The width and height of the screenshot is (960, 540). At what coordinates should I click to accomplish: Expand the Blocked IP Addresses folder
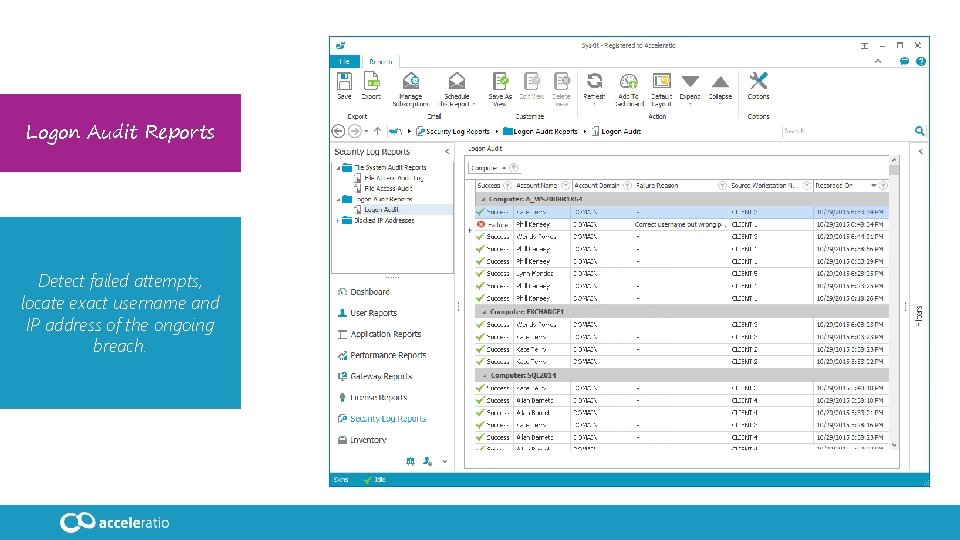338,220
